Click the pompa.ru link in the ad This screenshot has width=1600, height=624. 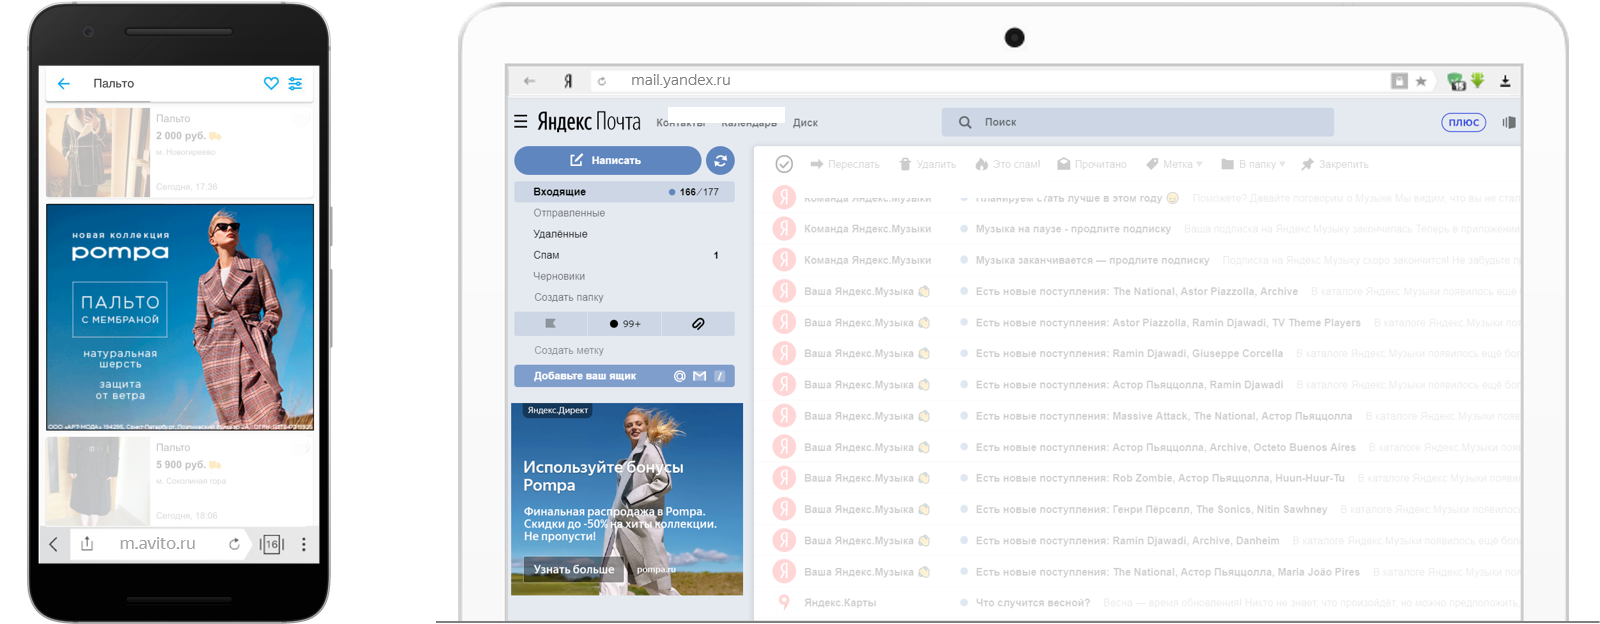[656, 570]
